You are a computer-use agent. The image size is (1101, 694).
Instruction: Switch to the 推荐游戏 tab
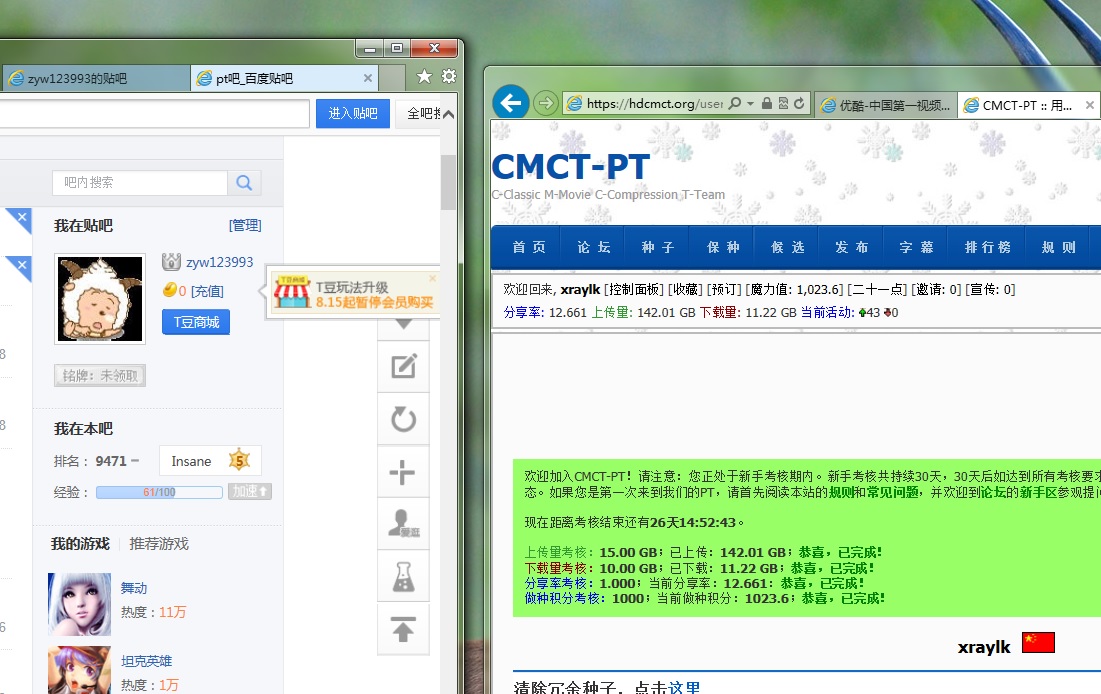pos(159,544)
